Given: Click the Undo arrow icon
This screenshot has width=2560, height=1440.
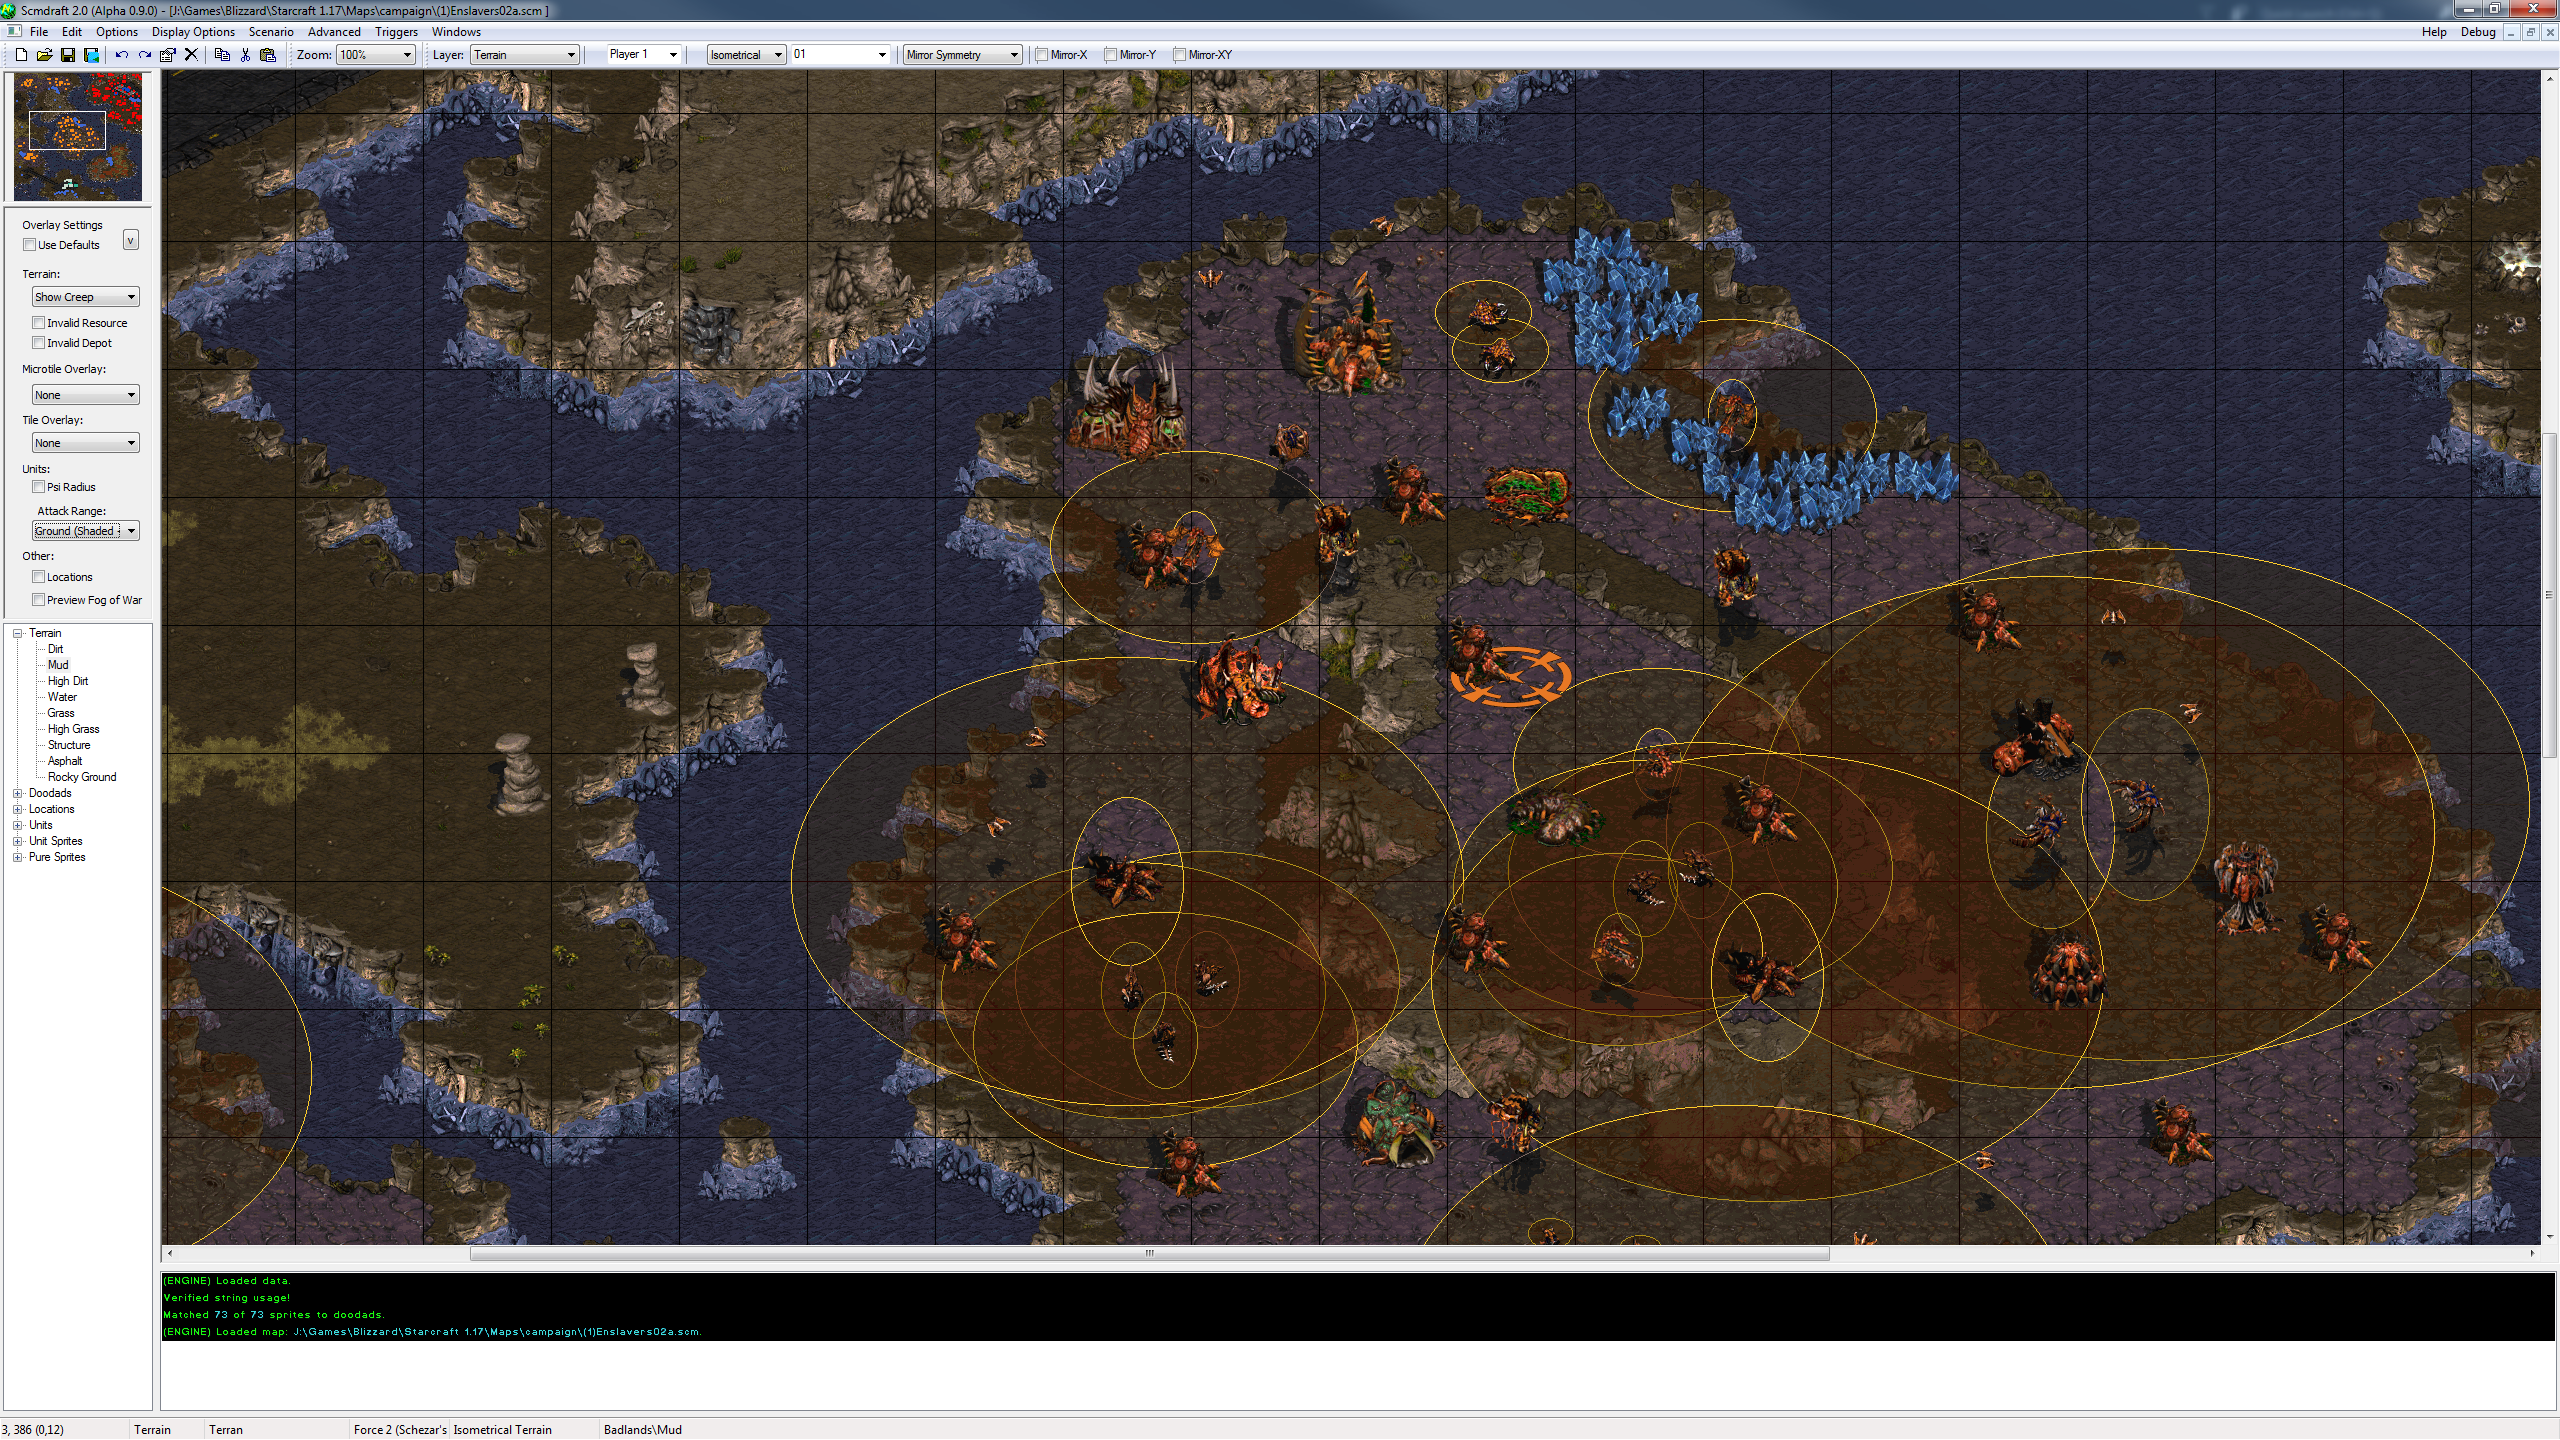Looking at the screenshot, I should pos(121,55).
